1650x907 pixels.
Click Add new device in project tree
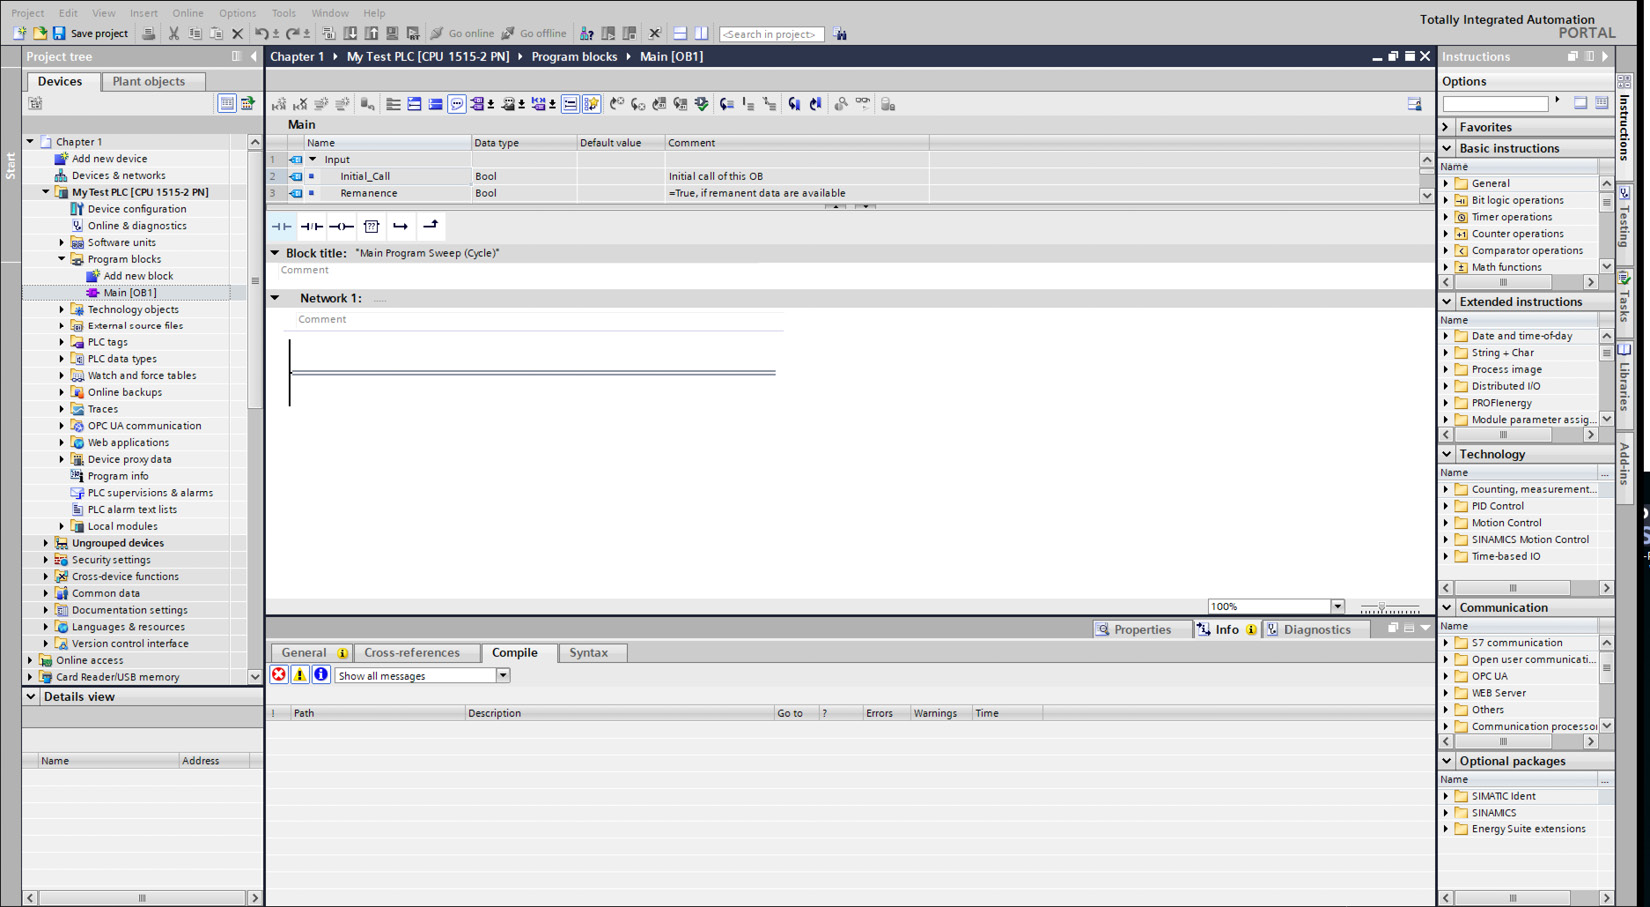[x=109, y=159]
